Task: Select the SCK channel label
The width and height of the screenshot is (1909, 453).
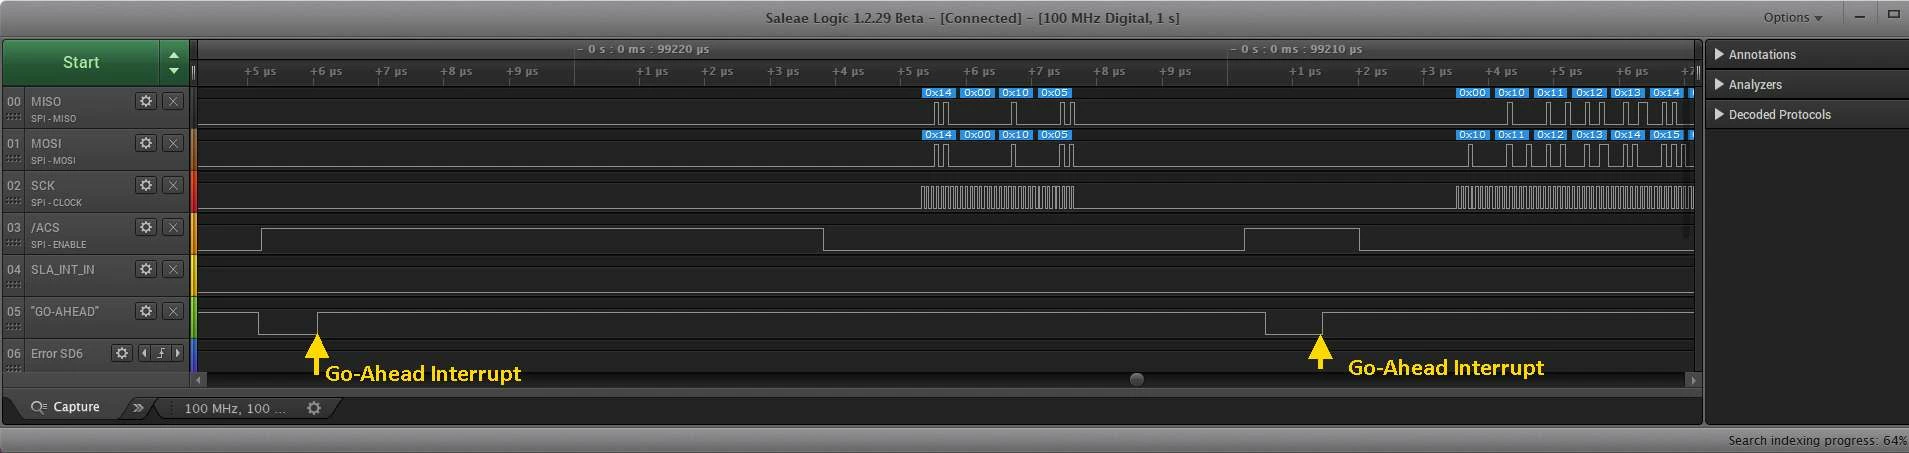Action: [43, 185]
